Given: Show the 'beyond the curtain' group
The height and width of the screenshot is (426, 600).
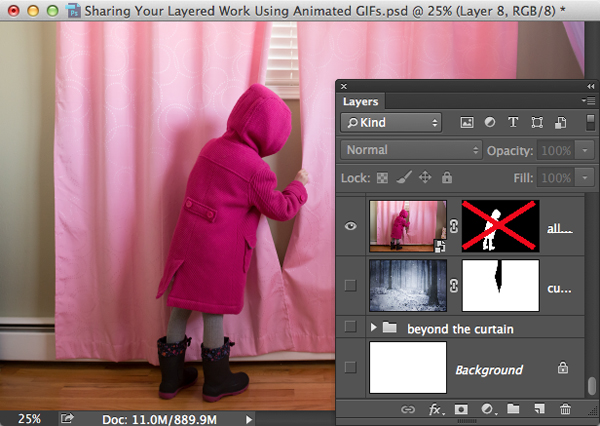Looking at the screenshot, I should coord(350,327).
